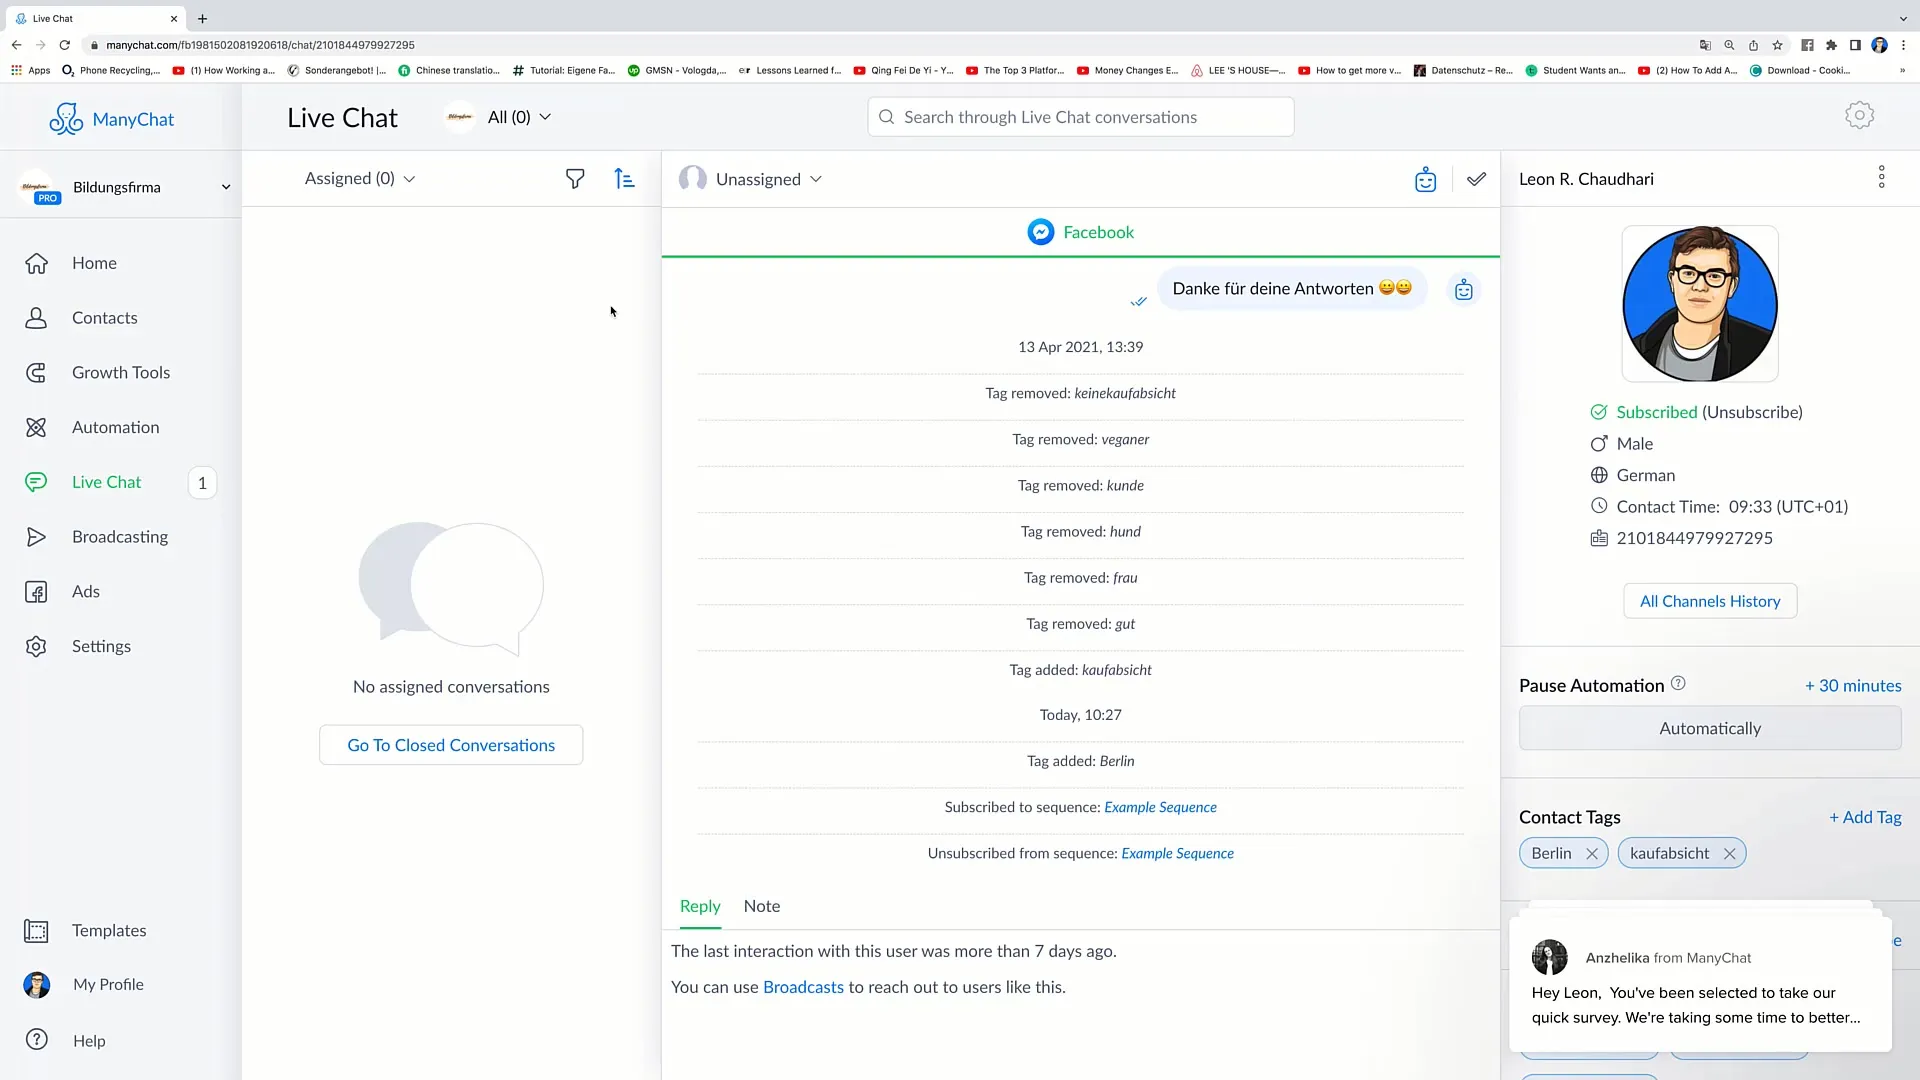
Task: Click the Broadcasts link in message
Action: (x=803, y=986)
